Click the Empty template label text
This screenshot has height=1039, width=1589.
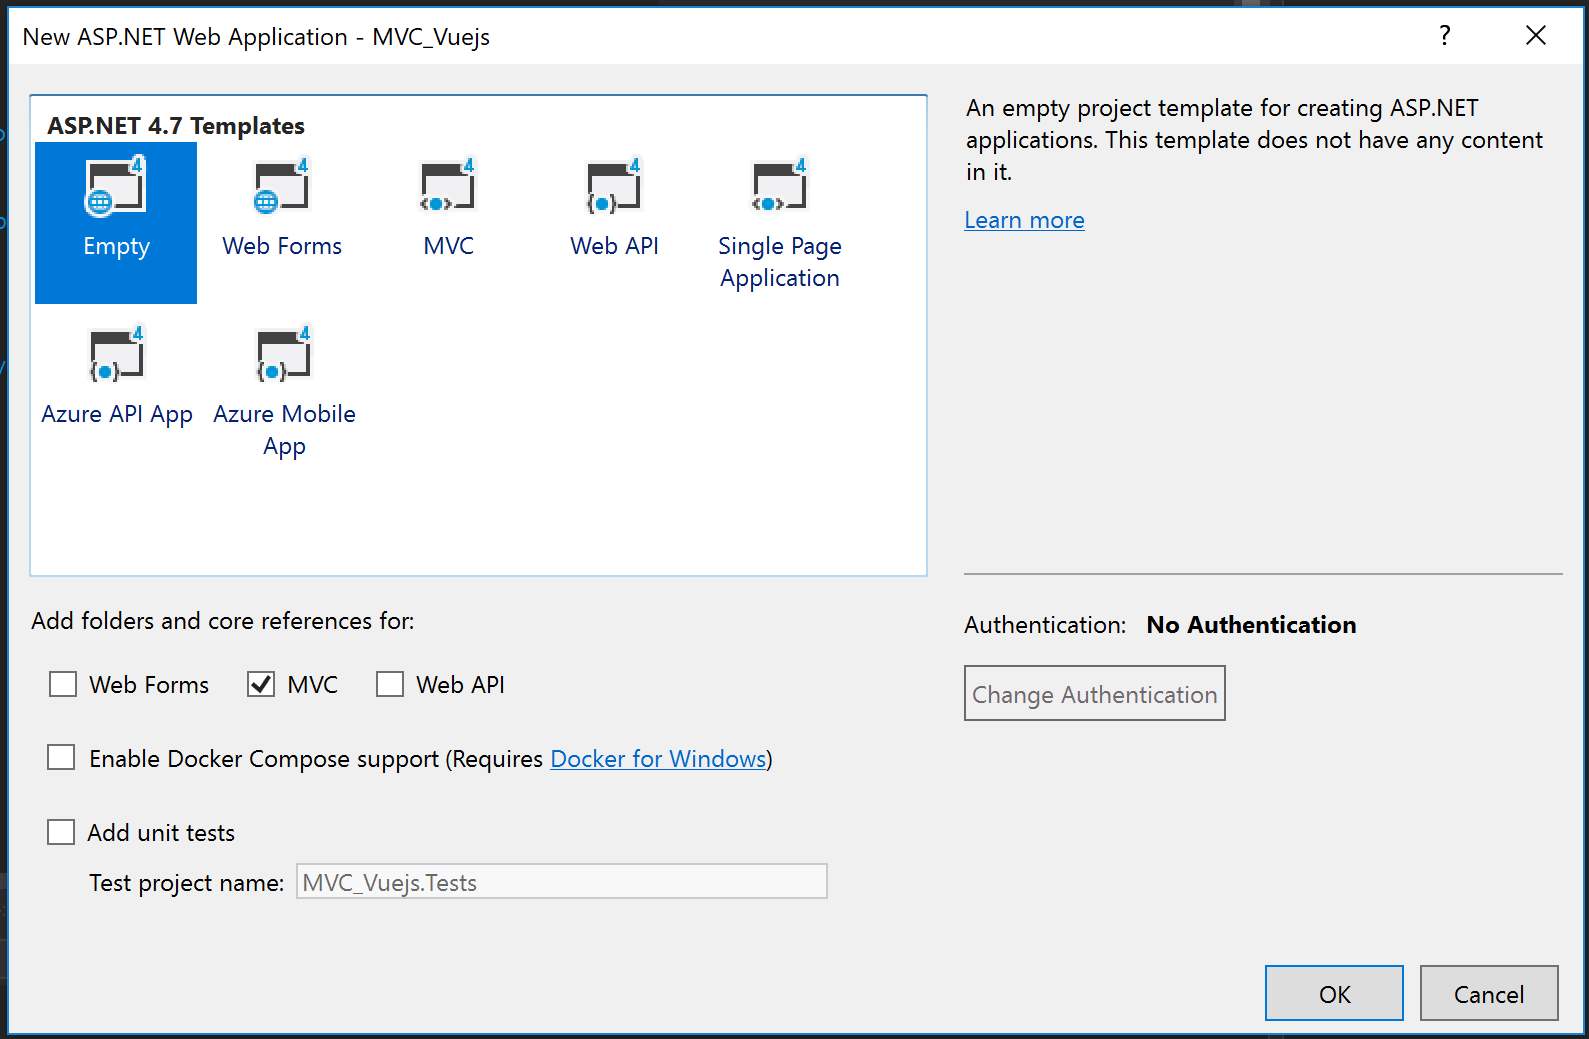pyautogui.click(x=116, y=247)
